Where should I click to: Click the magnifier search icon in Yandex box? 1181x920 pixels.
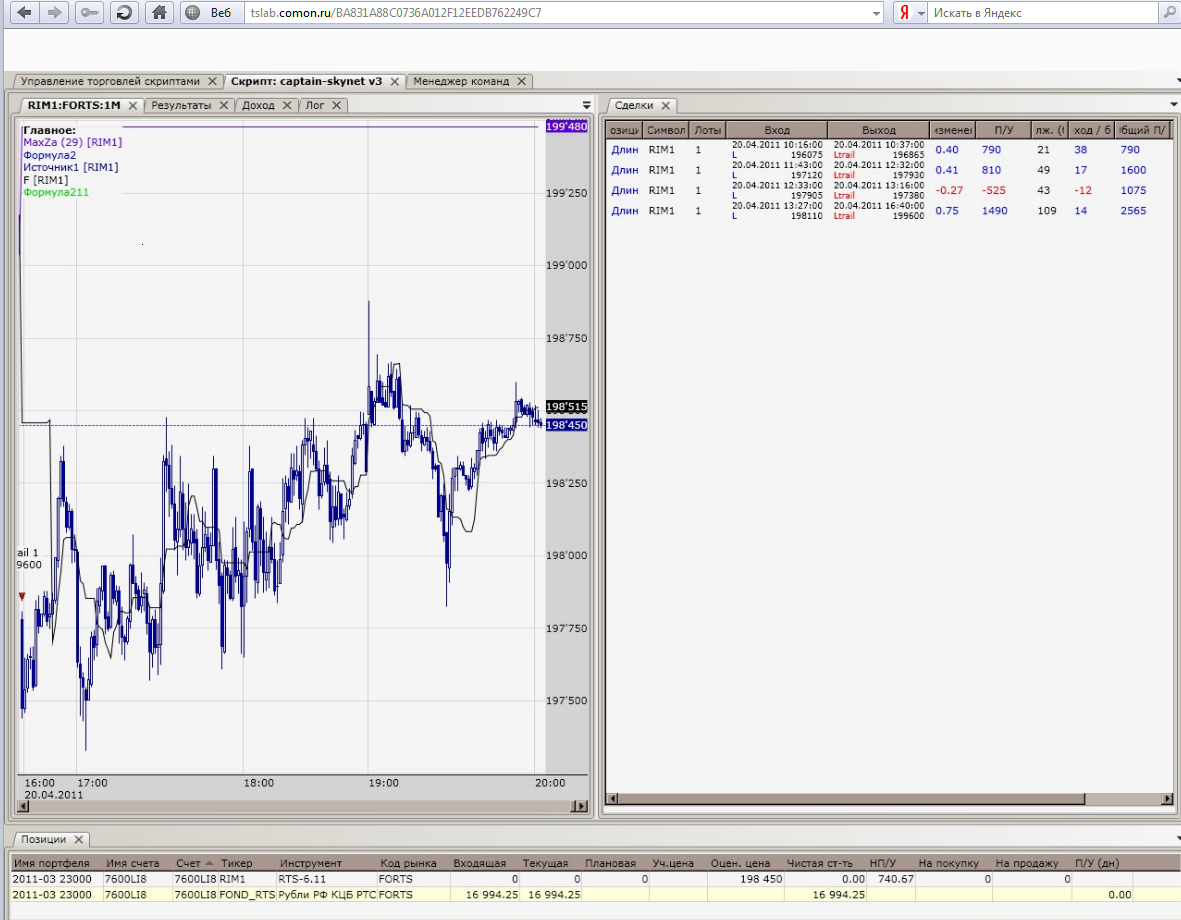point(1168,13)
